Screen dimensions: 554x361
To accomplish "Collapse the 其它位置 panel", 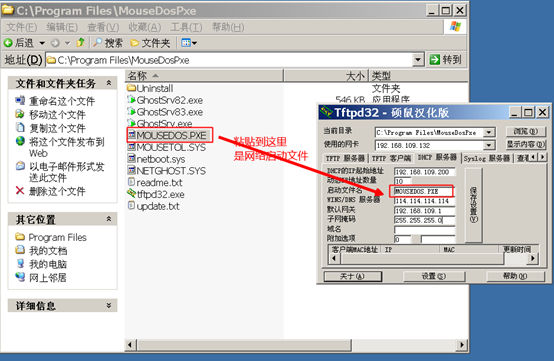I will tap(109, 219).
